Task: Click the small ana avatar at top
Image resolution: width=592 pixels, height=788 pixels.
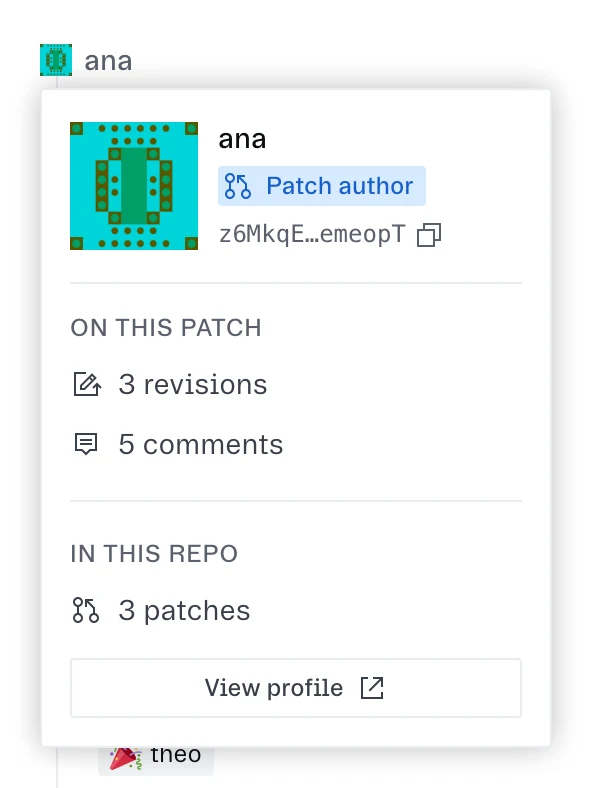Action: 56,60
